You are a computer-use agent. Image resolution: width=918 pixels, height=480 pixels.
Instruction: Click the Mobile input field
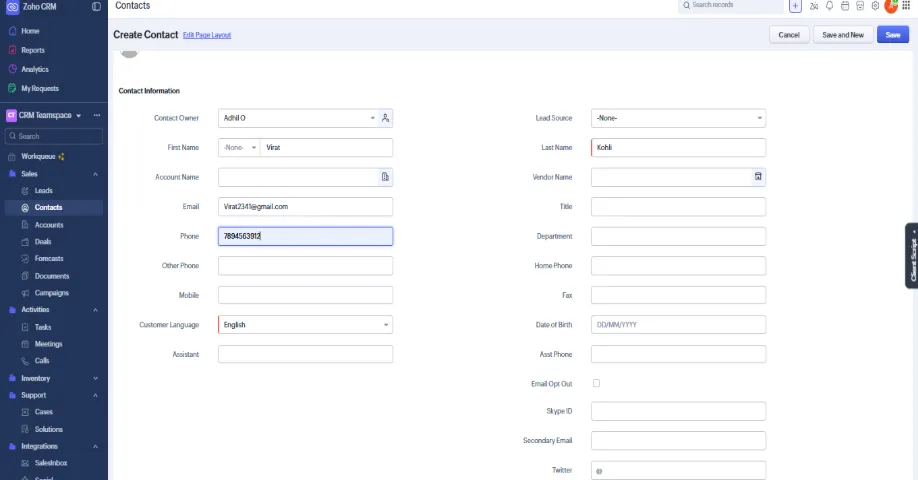point(305,295)
